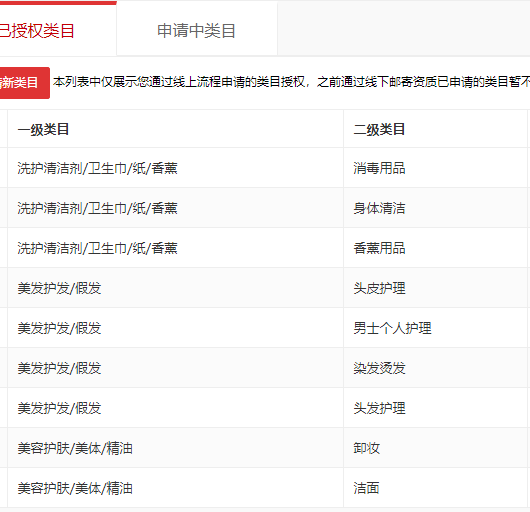The height and width of the screenshot is (512, 530).
Task: Select the 二级类目 column header
Action: click(x=379, y=129)
